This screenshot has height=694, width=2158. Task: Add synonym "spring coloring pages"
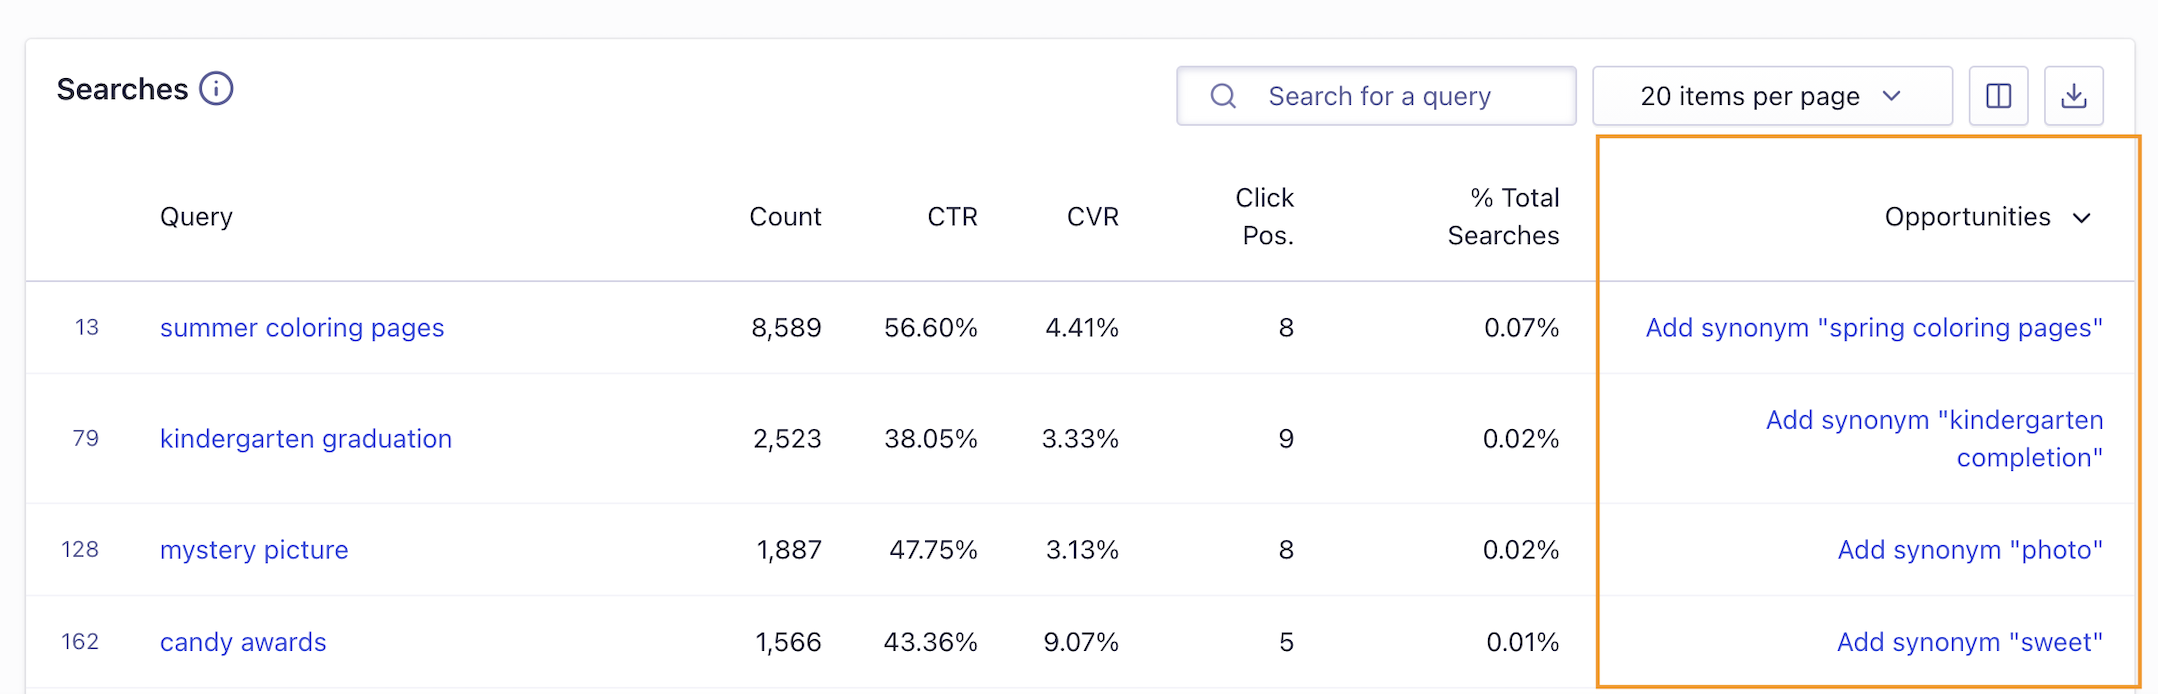click(1873, 328)
